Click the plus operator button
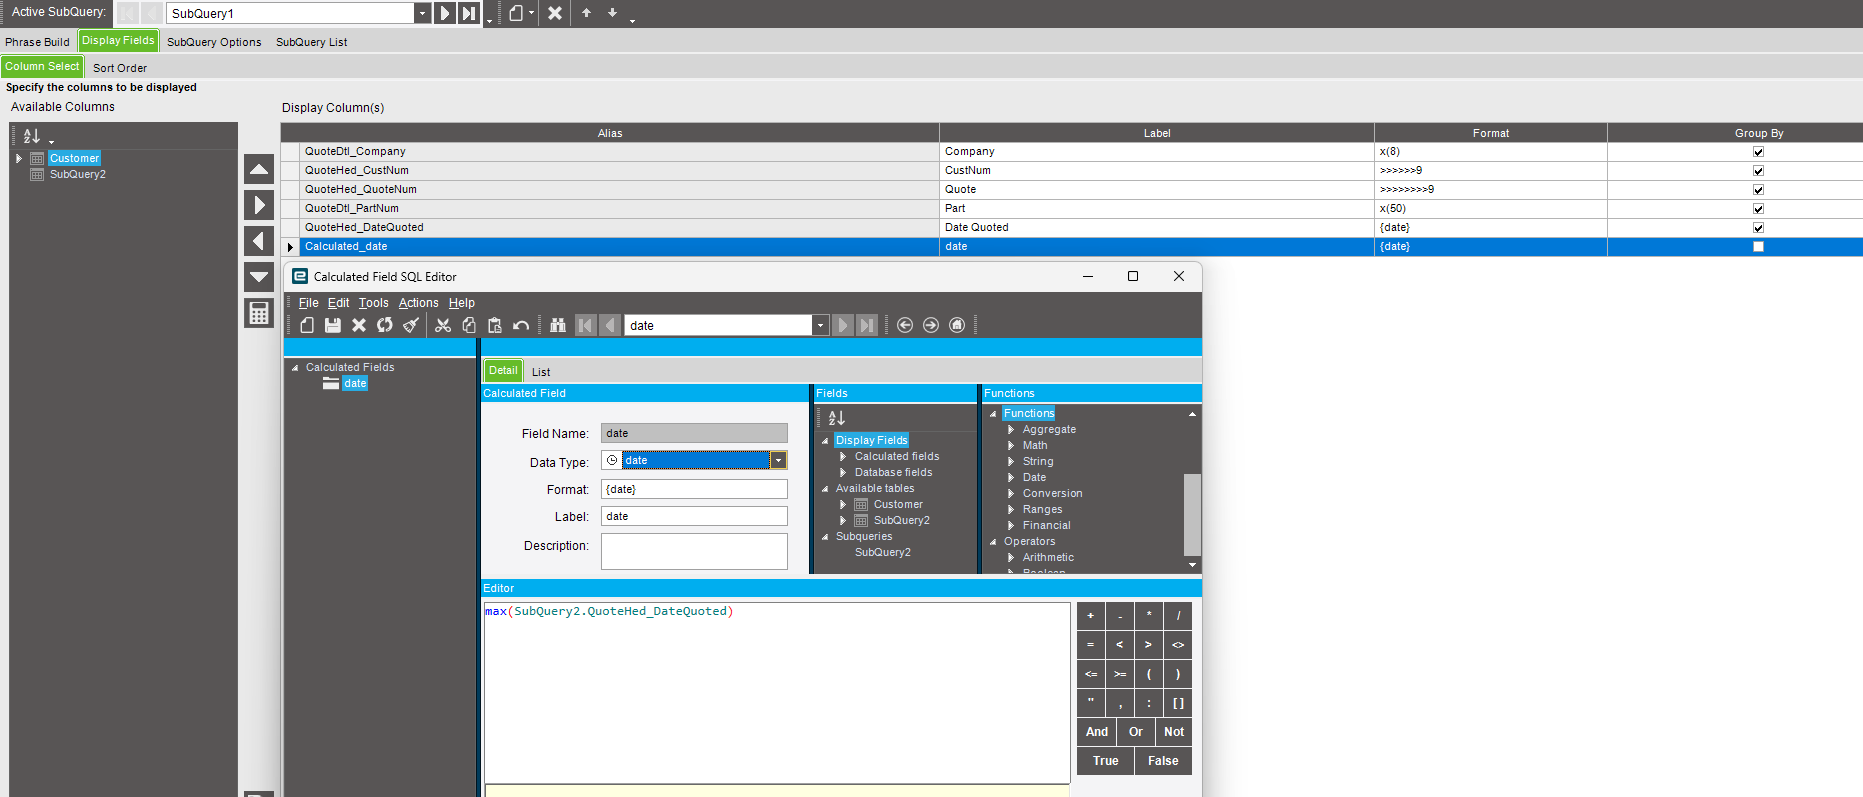This screenshot has width=1863, height=797. [1091, 616]
